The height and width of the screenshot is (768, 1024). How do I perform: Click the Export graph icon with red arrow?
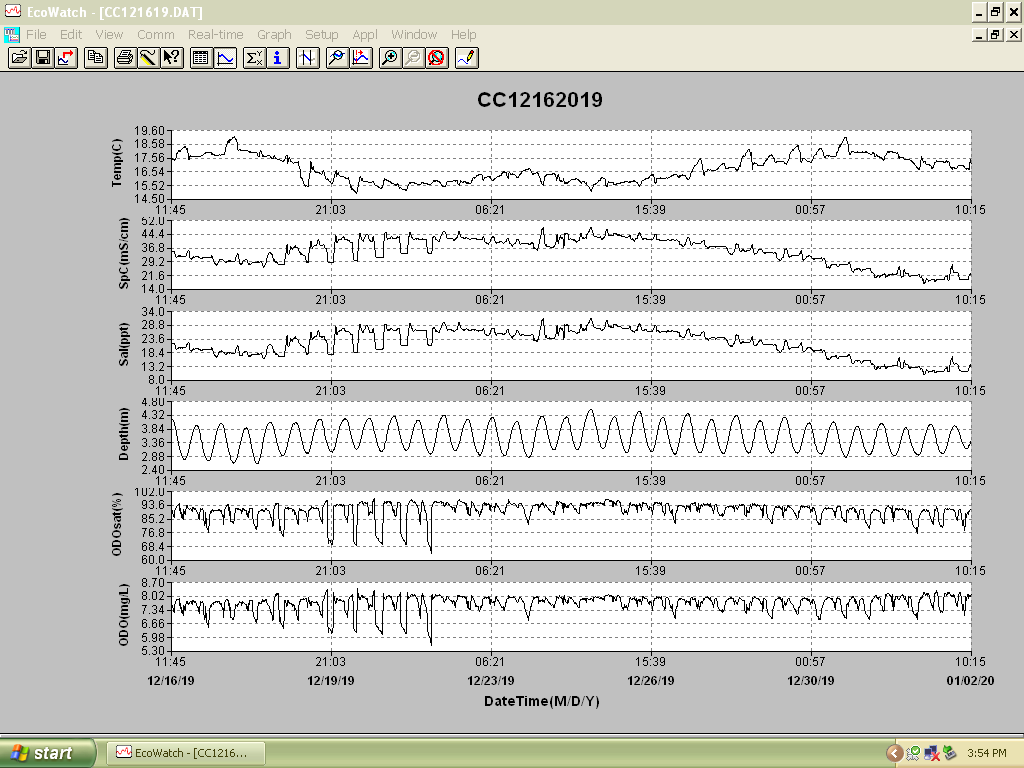(67, 58)
